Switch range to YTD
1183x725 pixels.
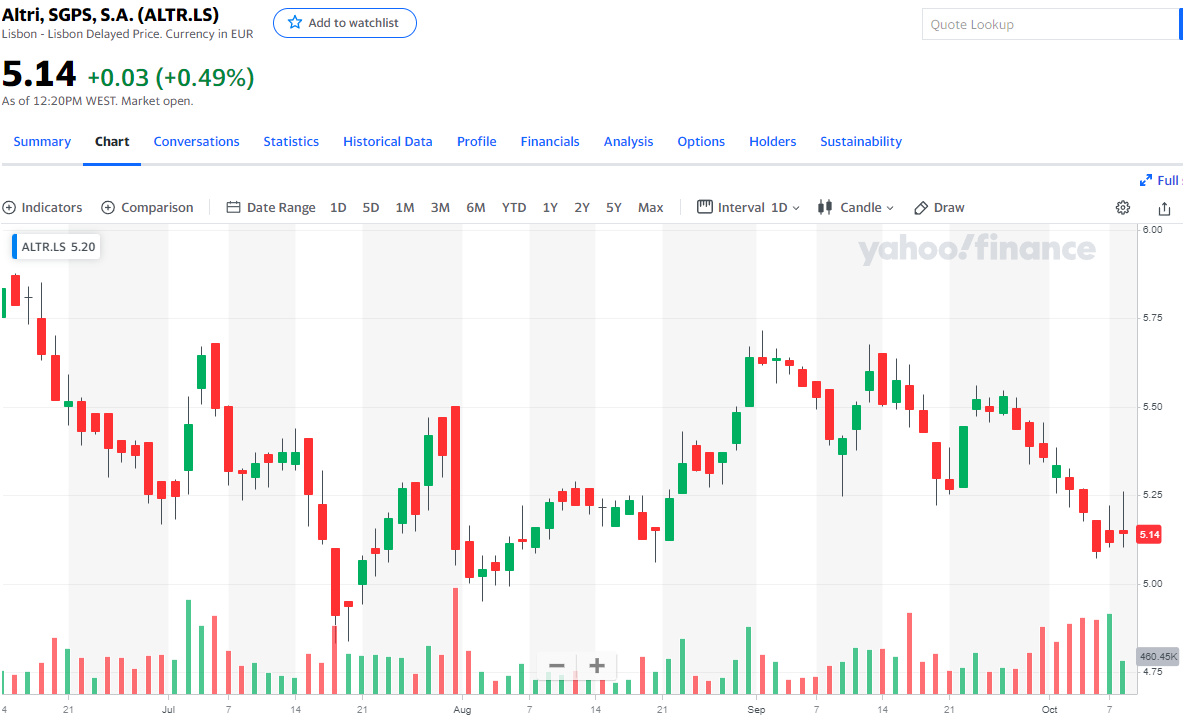514,208
